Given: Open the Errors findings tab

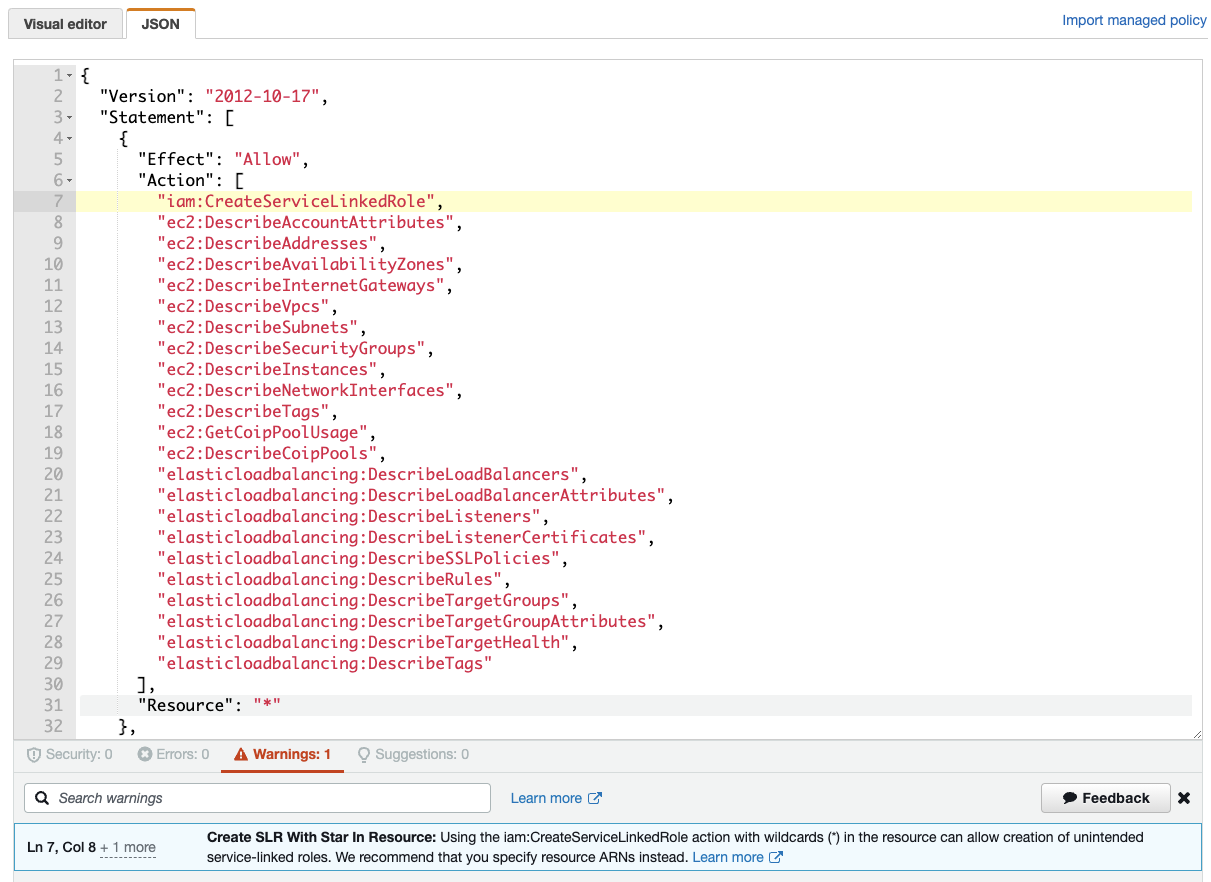Looking at the screenshot, I should (x=173, y=754).
